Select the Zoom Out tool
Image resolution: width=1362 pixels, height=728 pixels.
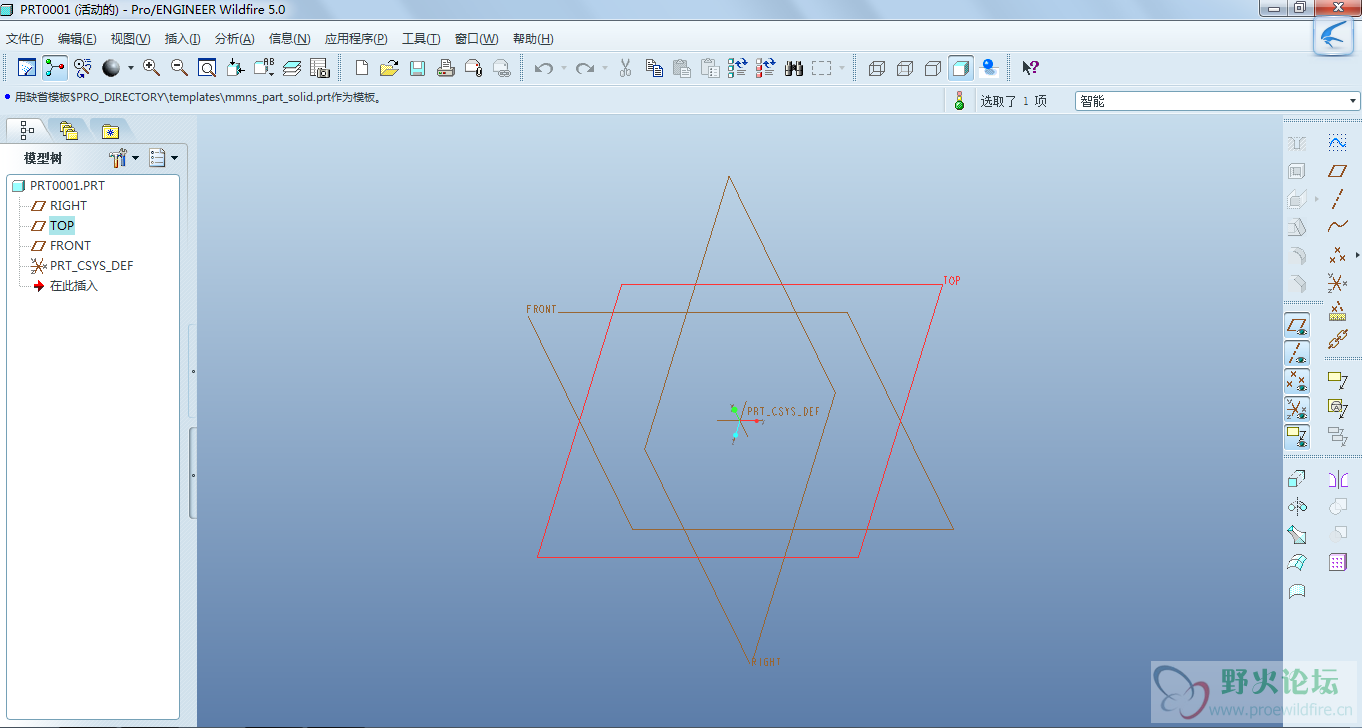180,68
